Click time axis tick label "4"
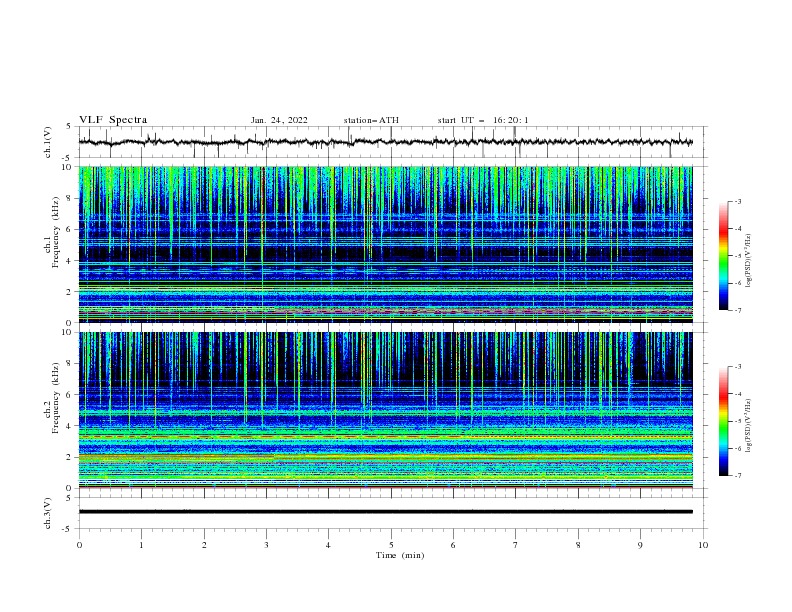The height and width of the screenshot is (612, 792). 329,545
